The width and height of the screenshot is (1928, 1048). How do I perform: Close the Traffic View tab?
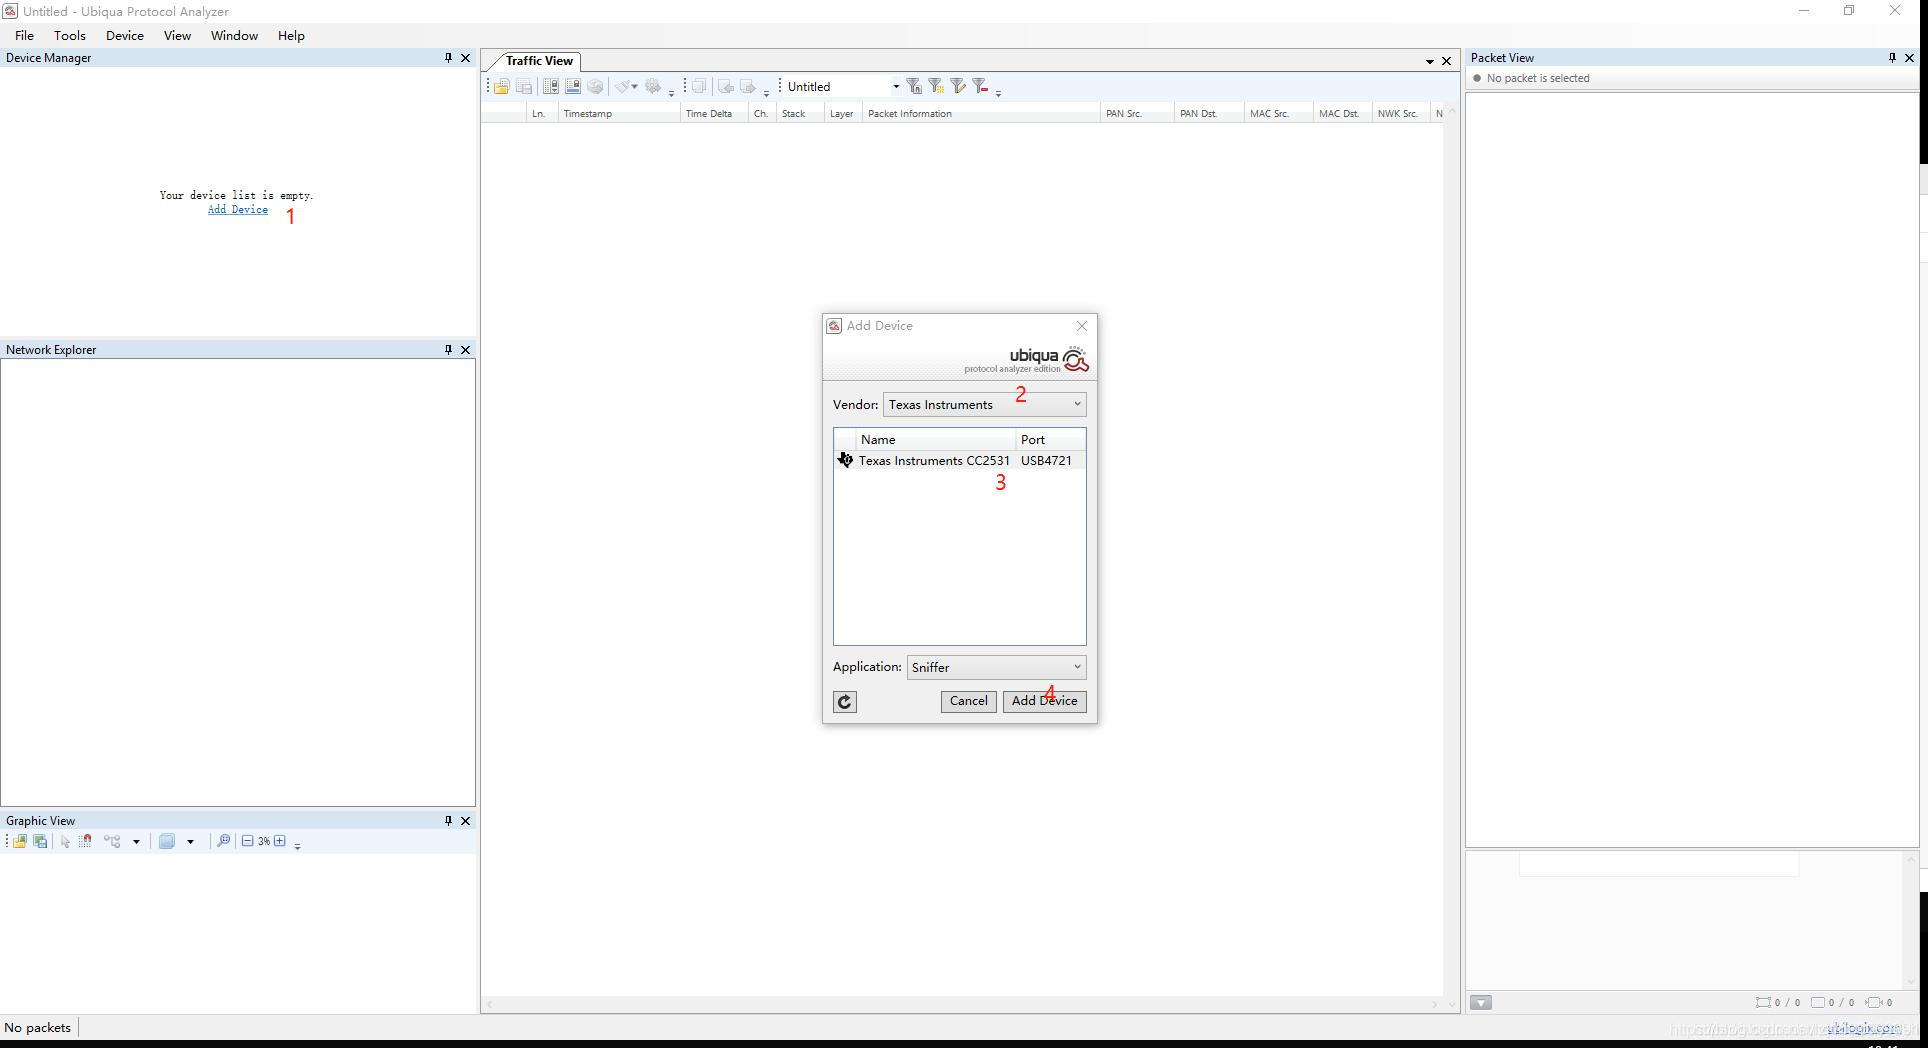[1446, 61]
